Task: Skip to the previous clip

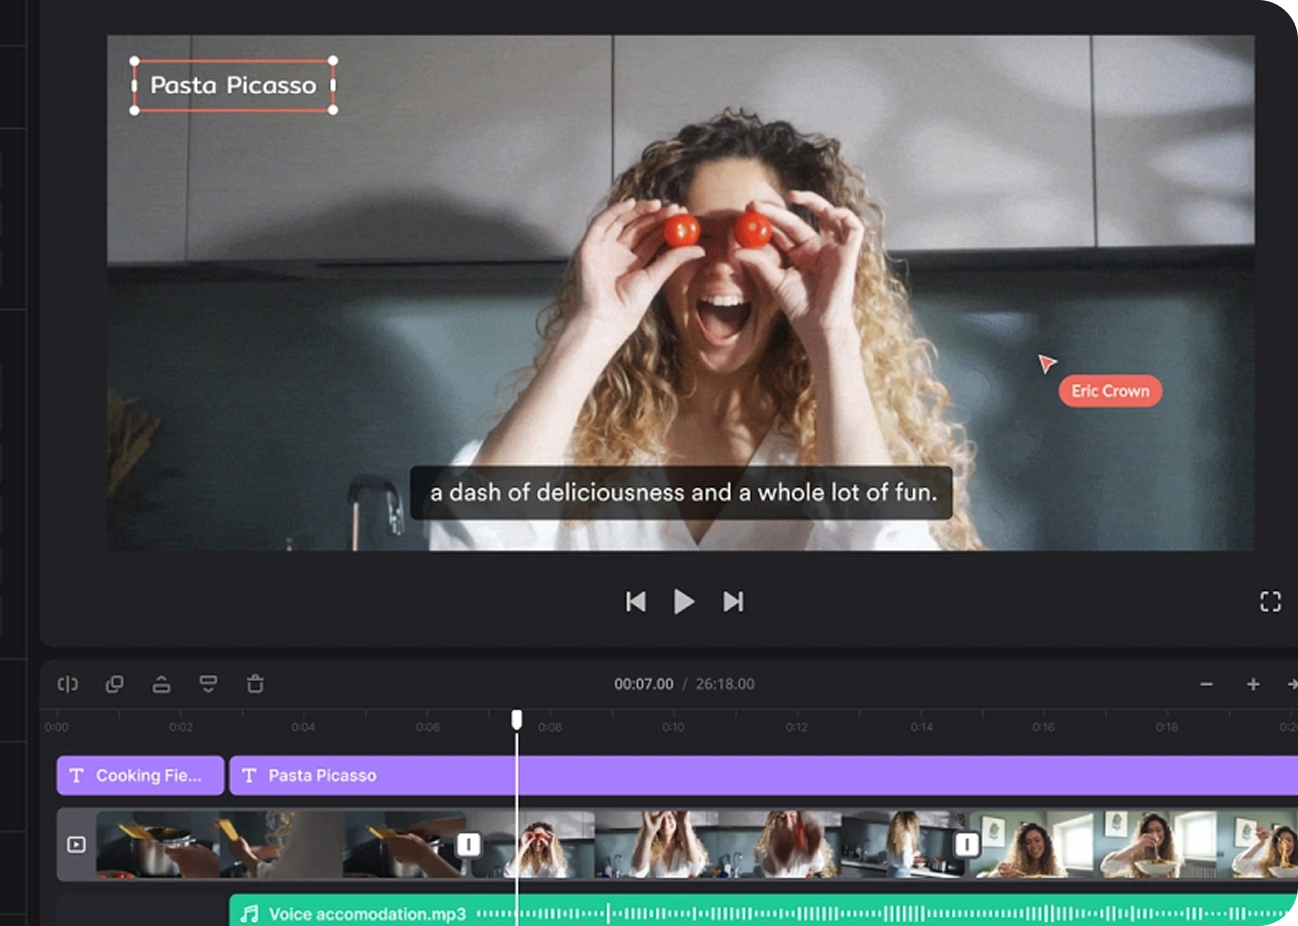Action: tap(635, 601)
